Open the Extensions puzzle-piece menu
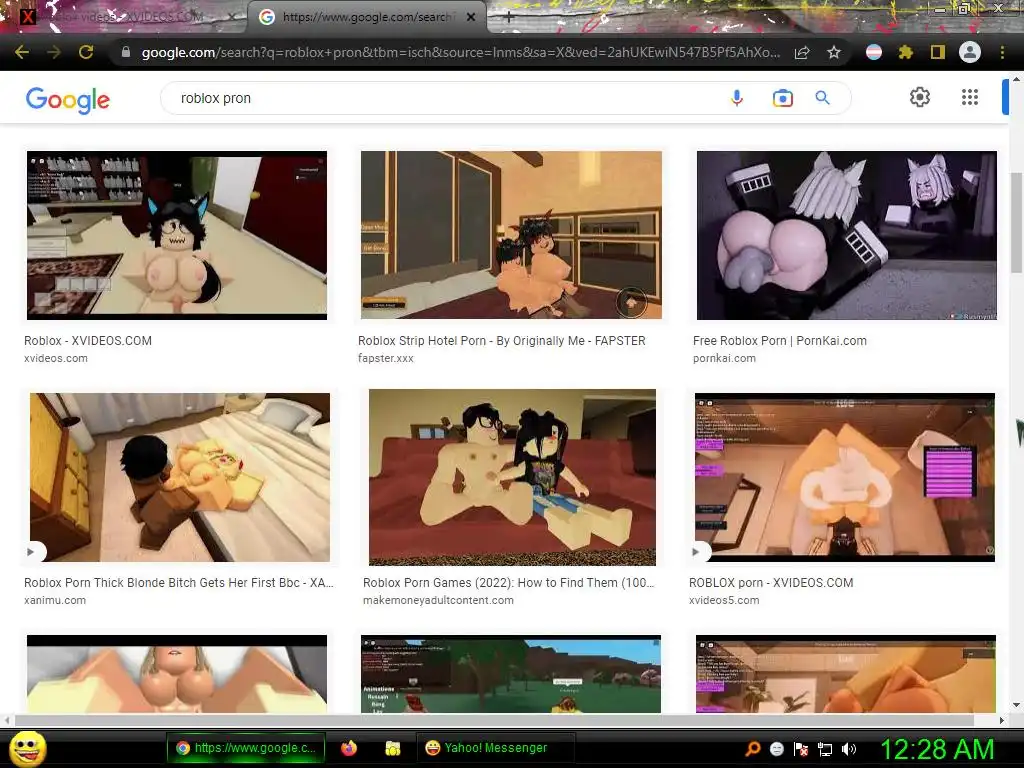This screenshot has height=768, width=1024. 905,52
